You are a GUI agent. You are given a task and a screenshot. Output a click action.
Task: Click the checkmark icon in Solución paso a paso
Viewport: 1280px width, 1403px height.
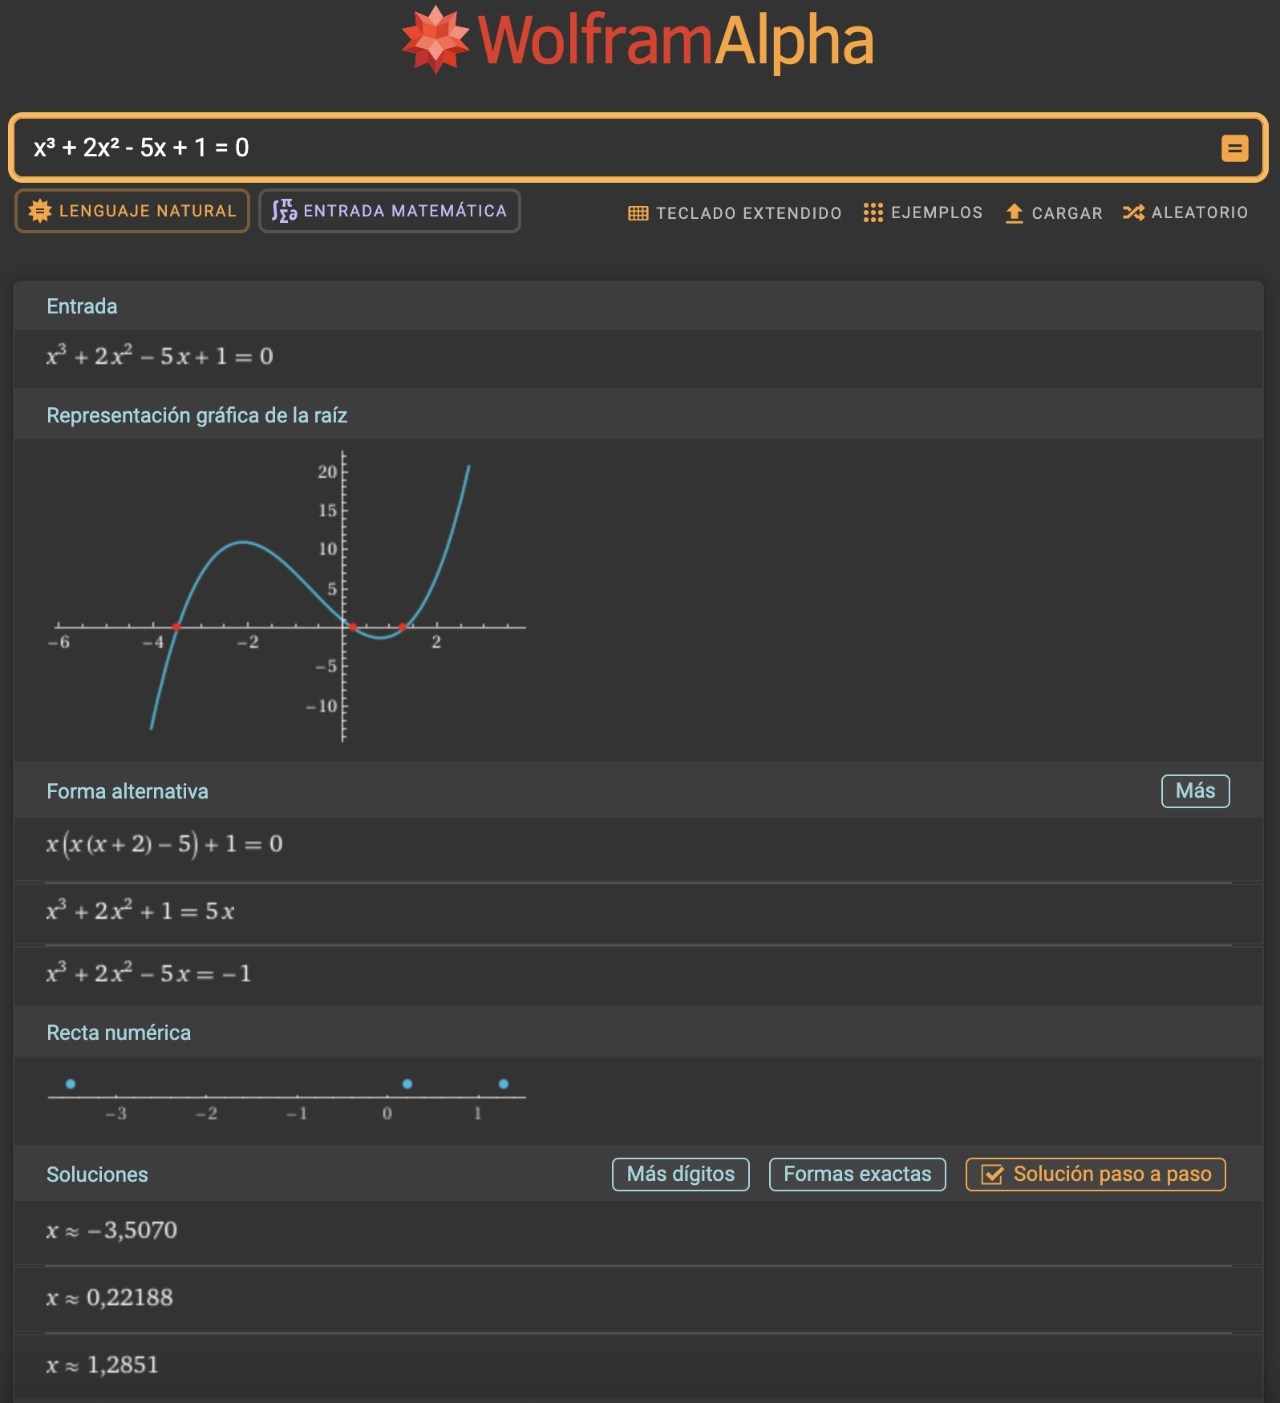tap(992, 1175)
